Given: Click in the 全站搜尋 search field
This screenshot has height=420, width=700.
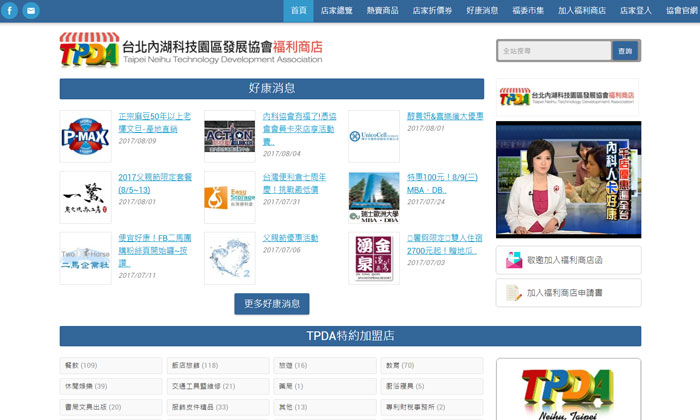Looking at the screenshot, I should [554, 50].
